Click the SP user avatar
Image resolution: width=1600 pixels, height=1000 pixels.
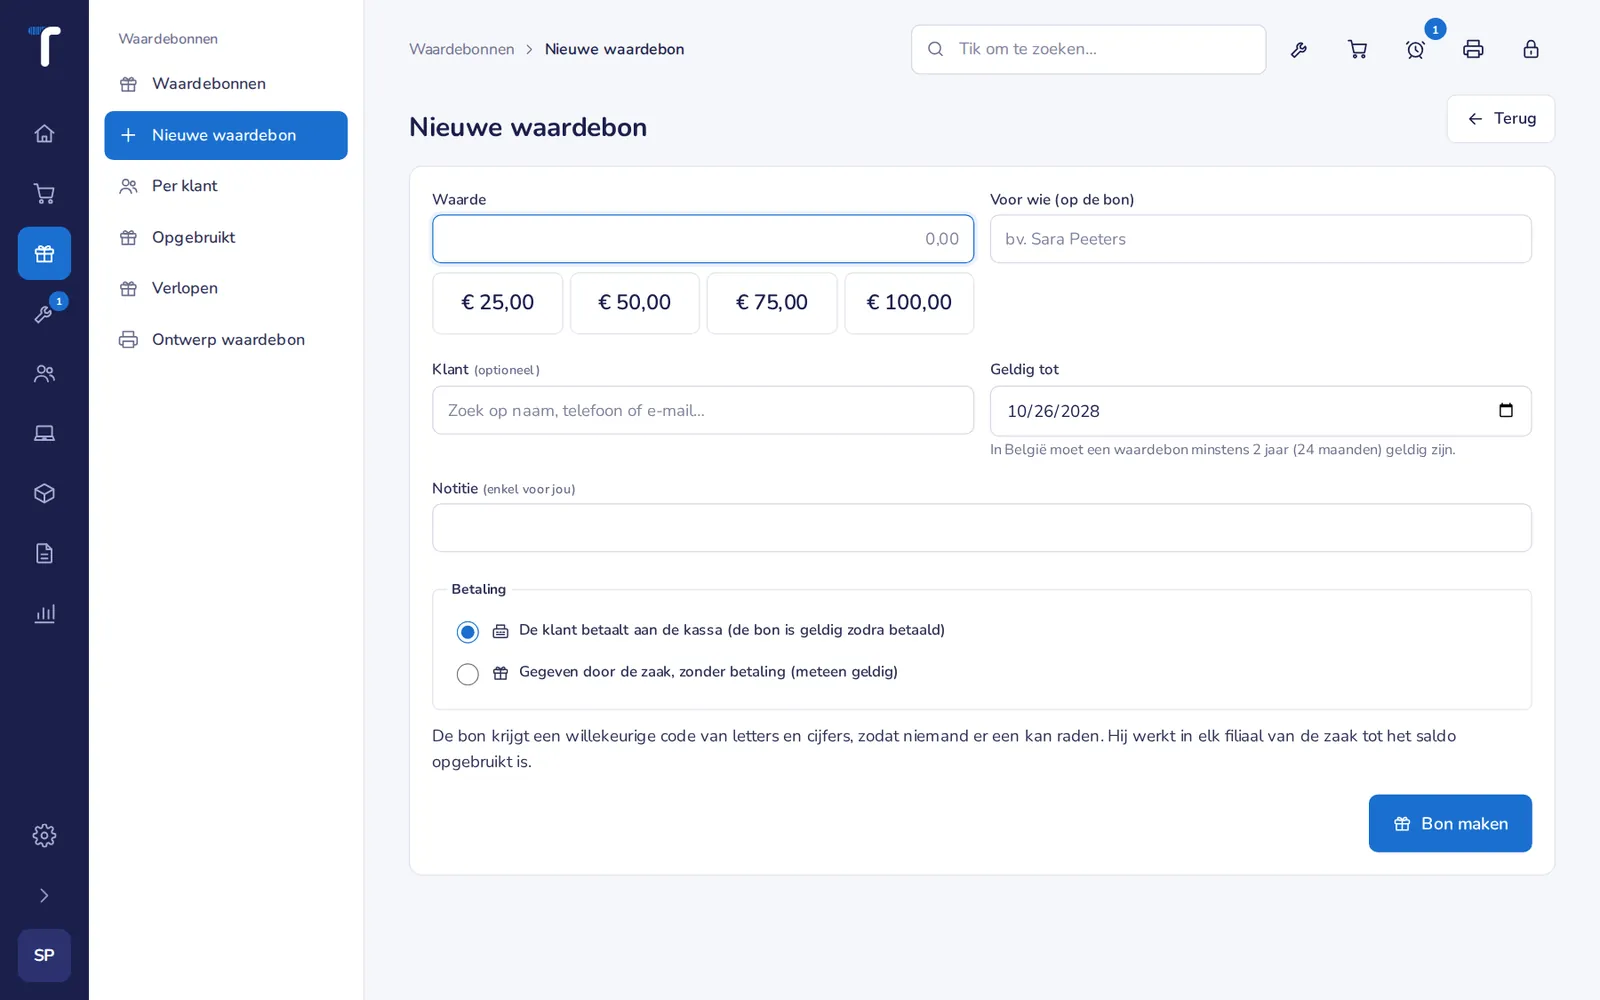click(44, 956)
